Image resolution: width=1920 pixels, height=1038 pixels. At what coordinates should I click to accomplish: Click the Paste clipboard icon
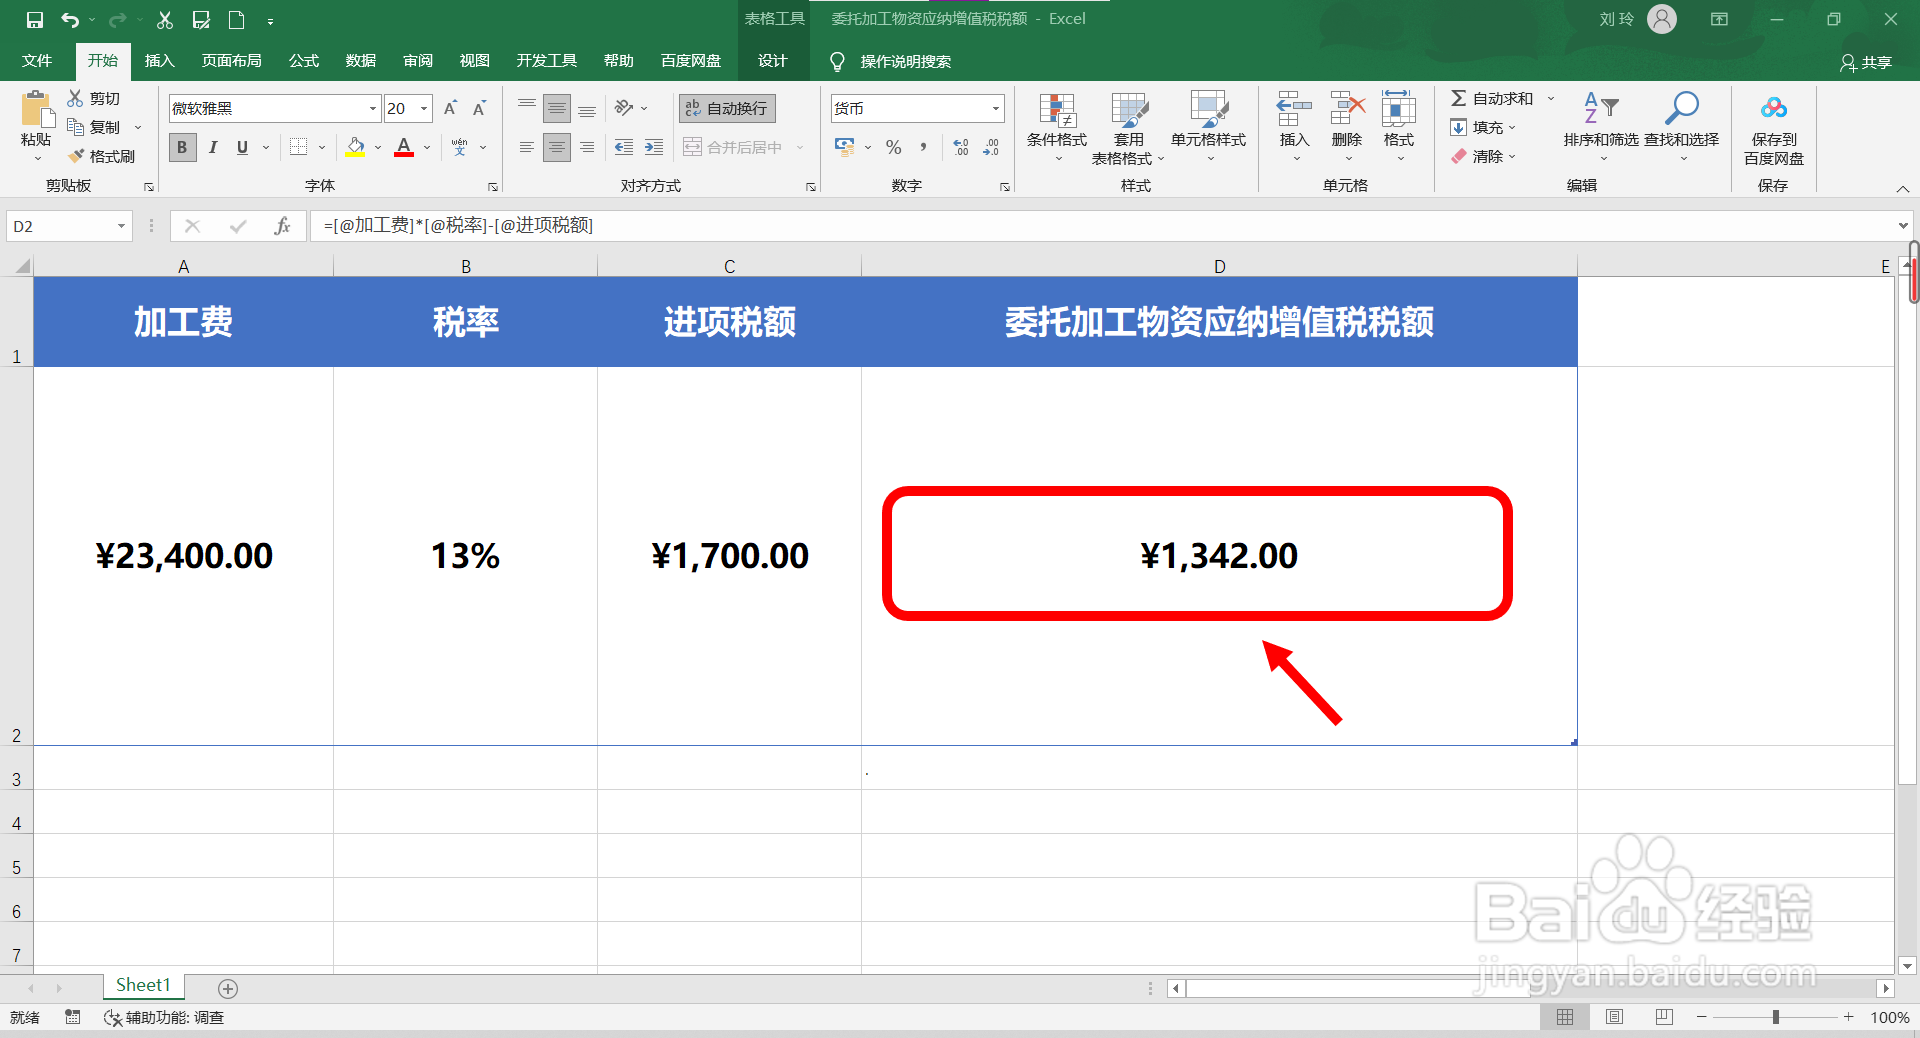tap(37, 109)
